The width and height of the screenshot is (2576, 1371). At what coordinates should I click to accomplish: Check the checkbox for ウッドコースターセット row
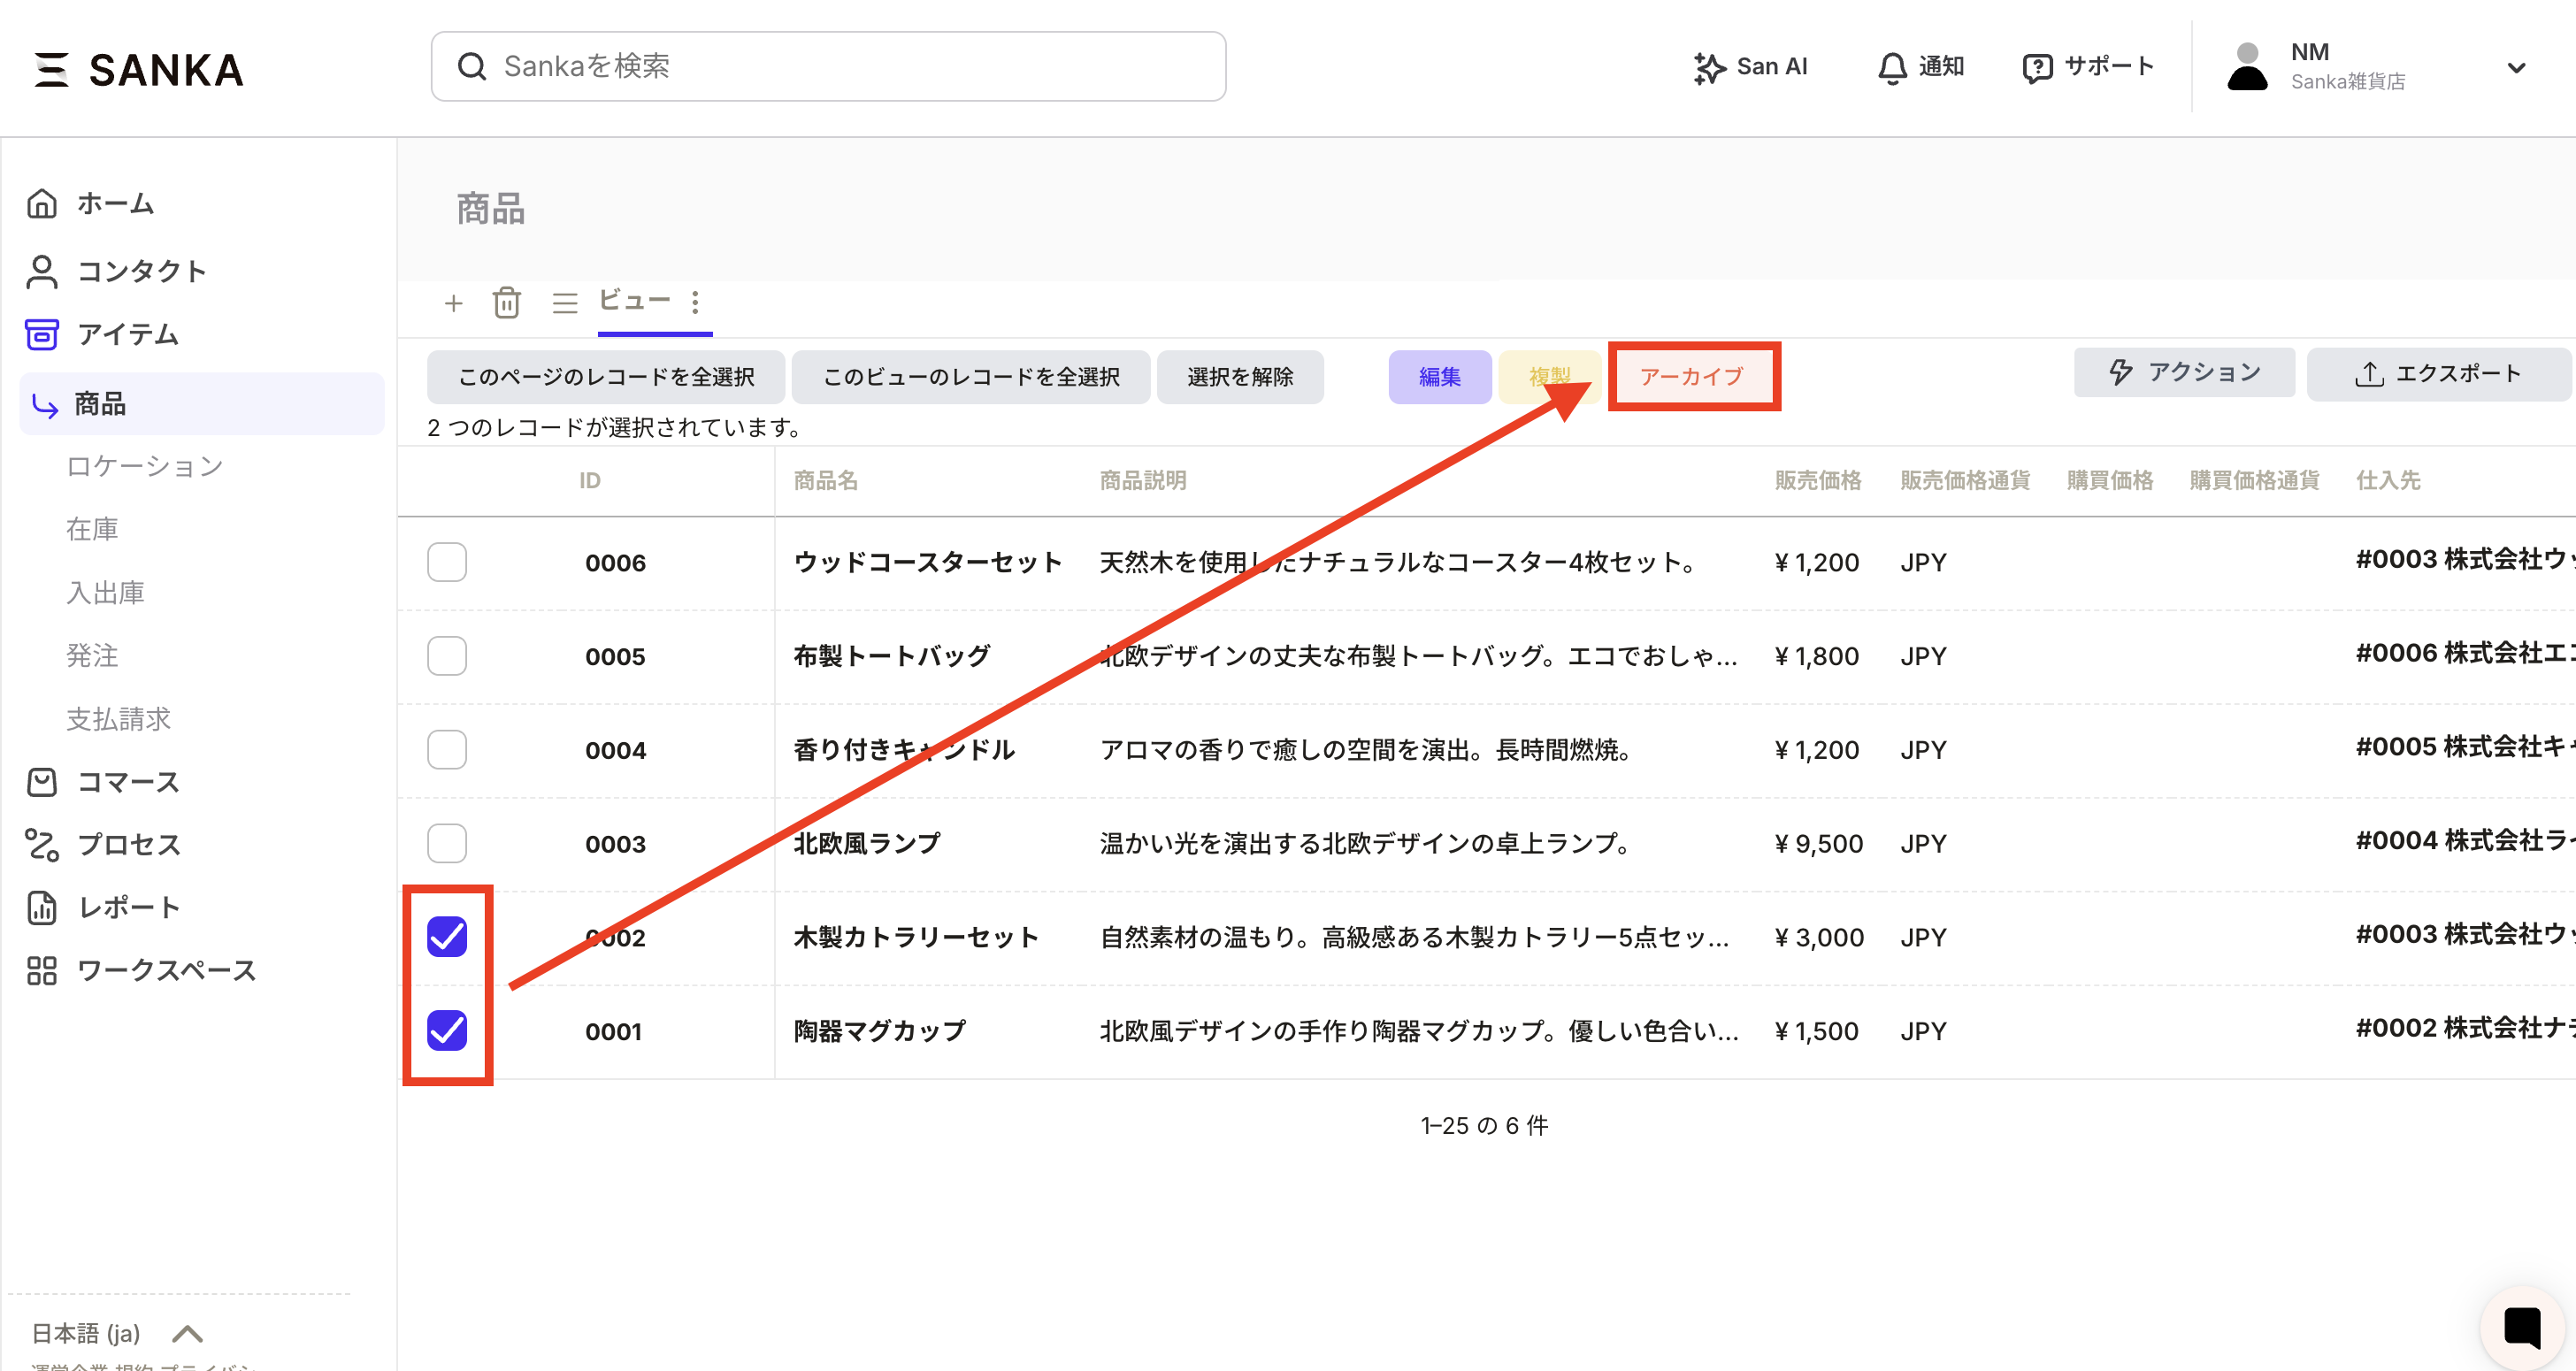click(447, 562)
